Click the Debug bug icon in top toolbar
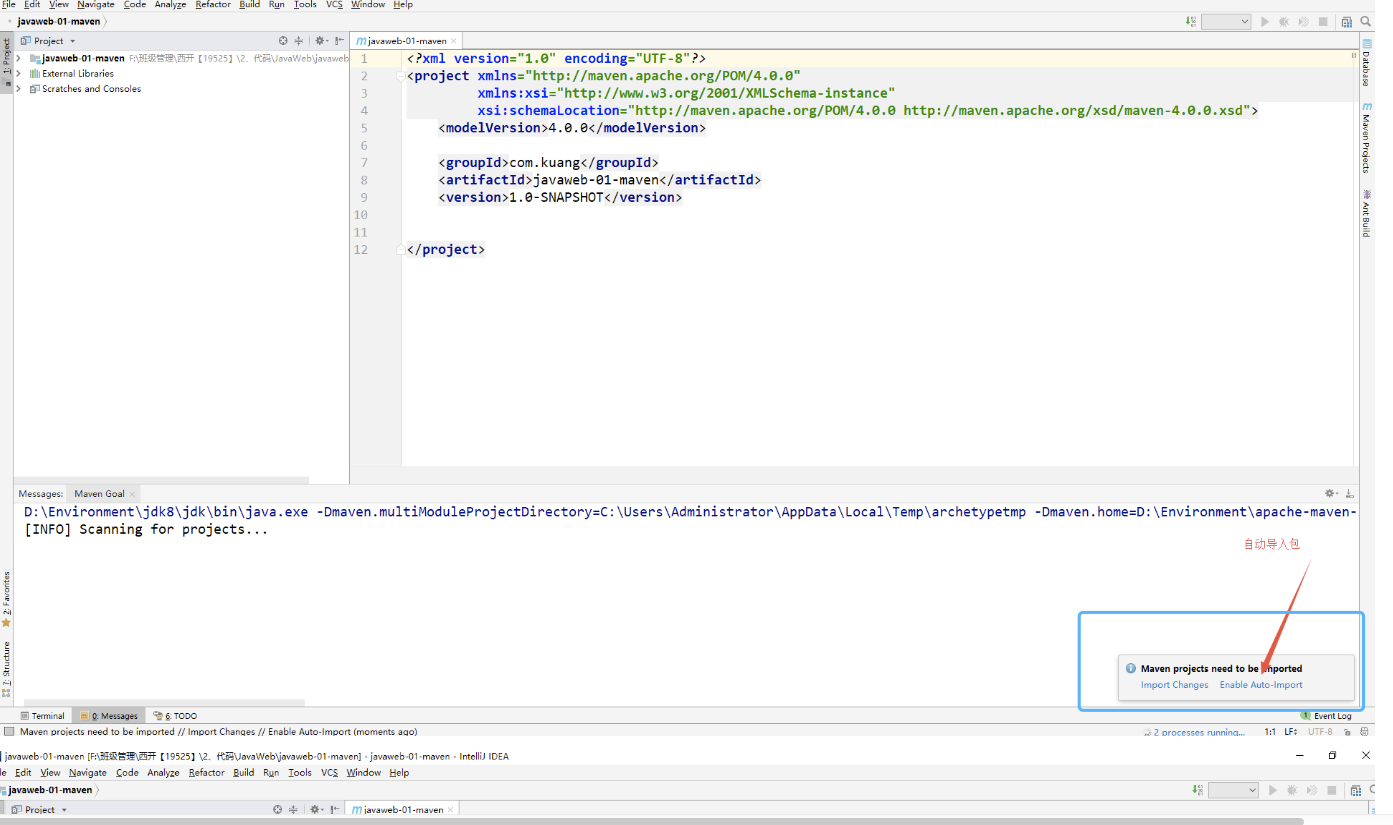The height and width of the screenshot is (825, 1393). pos(1284,21)
